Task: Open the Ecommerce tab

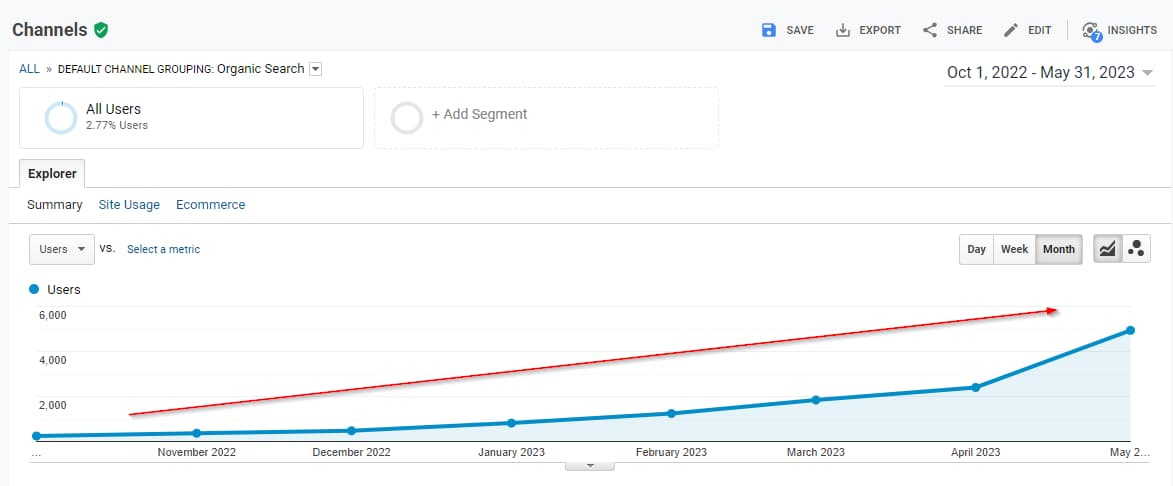Action: pos(210,204)
